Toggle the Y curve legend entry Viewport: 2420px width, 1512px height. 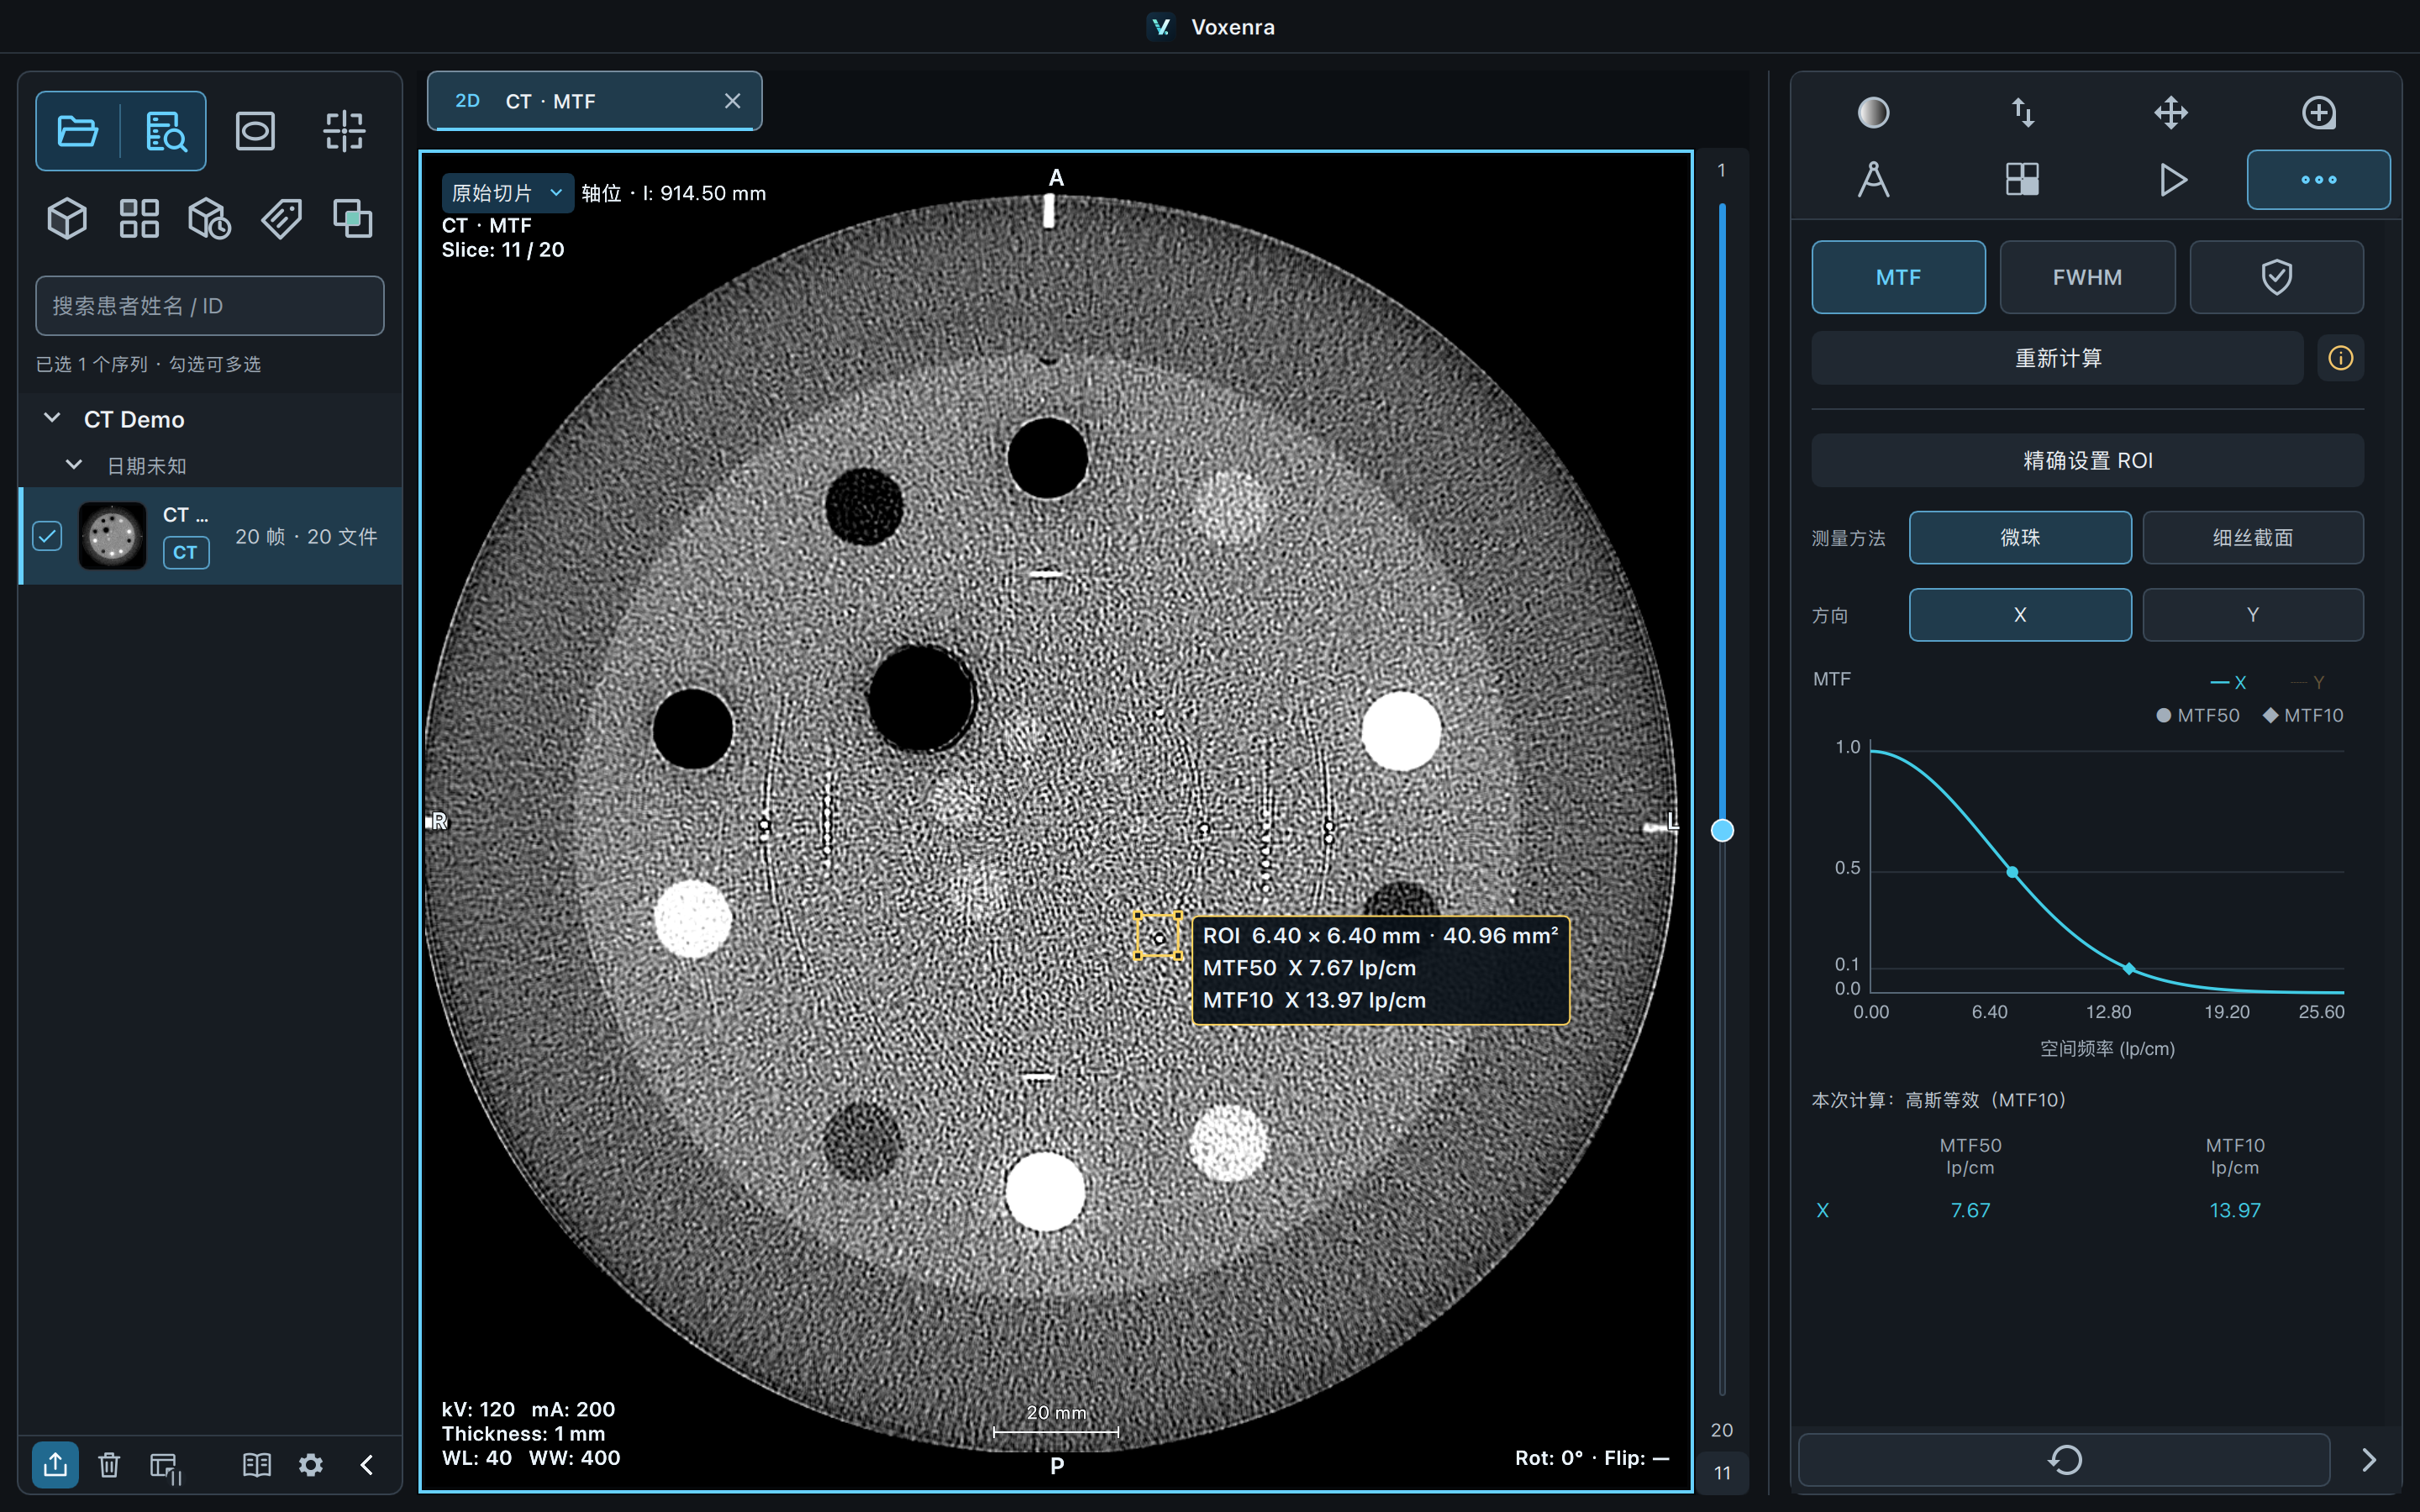click(2307, 682)
